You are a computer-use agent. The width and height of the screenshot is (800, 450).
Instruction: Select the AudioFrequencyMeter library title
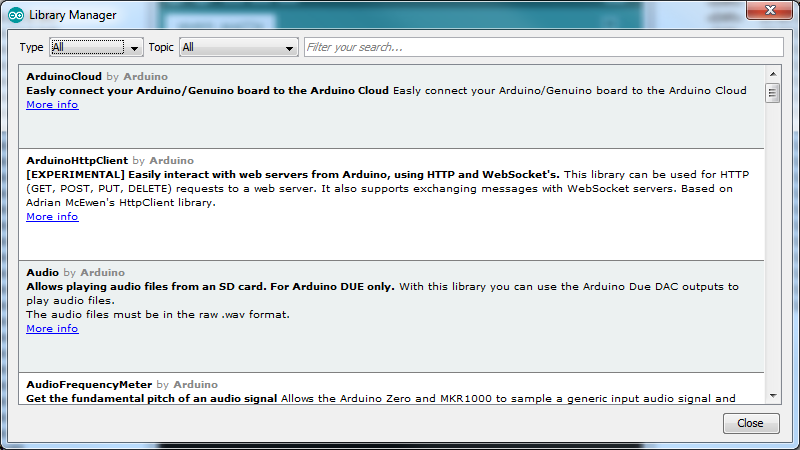[x=89, y=385]
